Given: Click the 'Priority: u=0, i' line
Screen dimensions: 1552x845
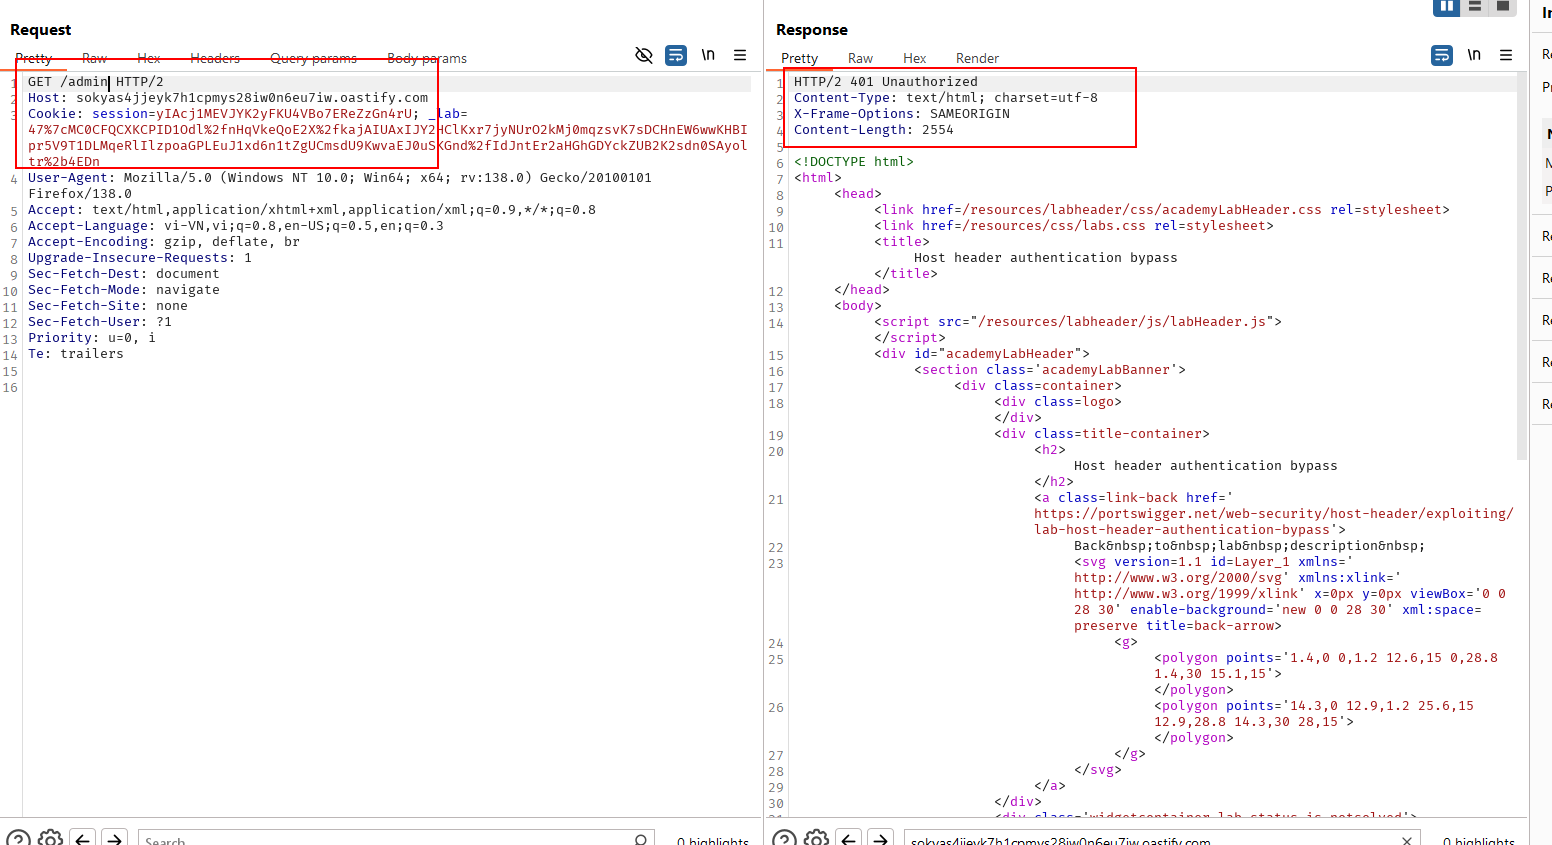Looking at the screenshot, I should point(92,338).
